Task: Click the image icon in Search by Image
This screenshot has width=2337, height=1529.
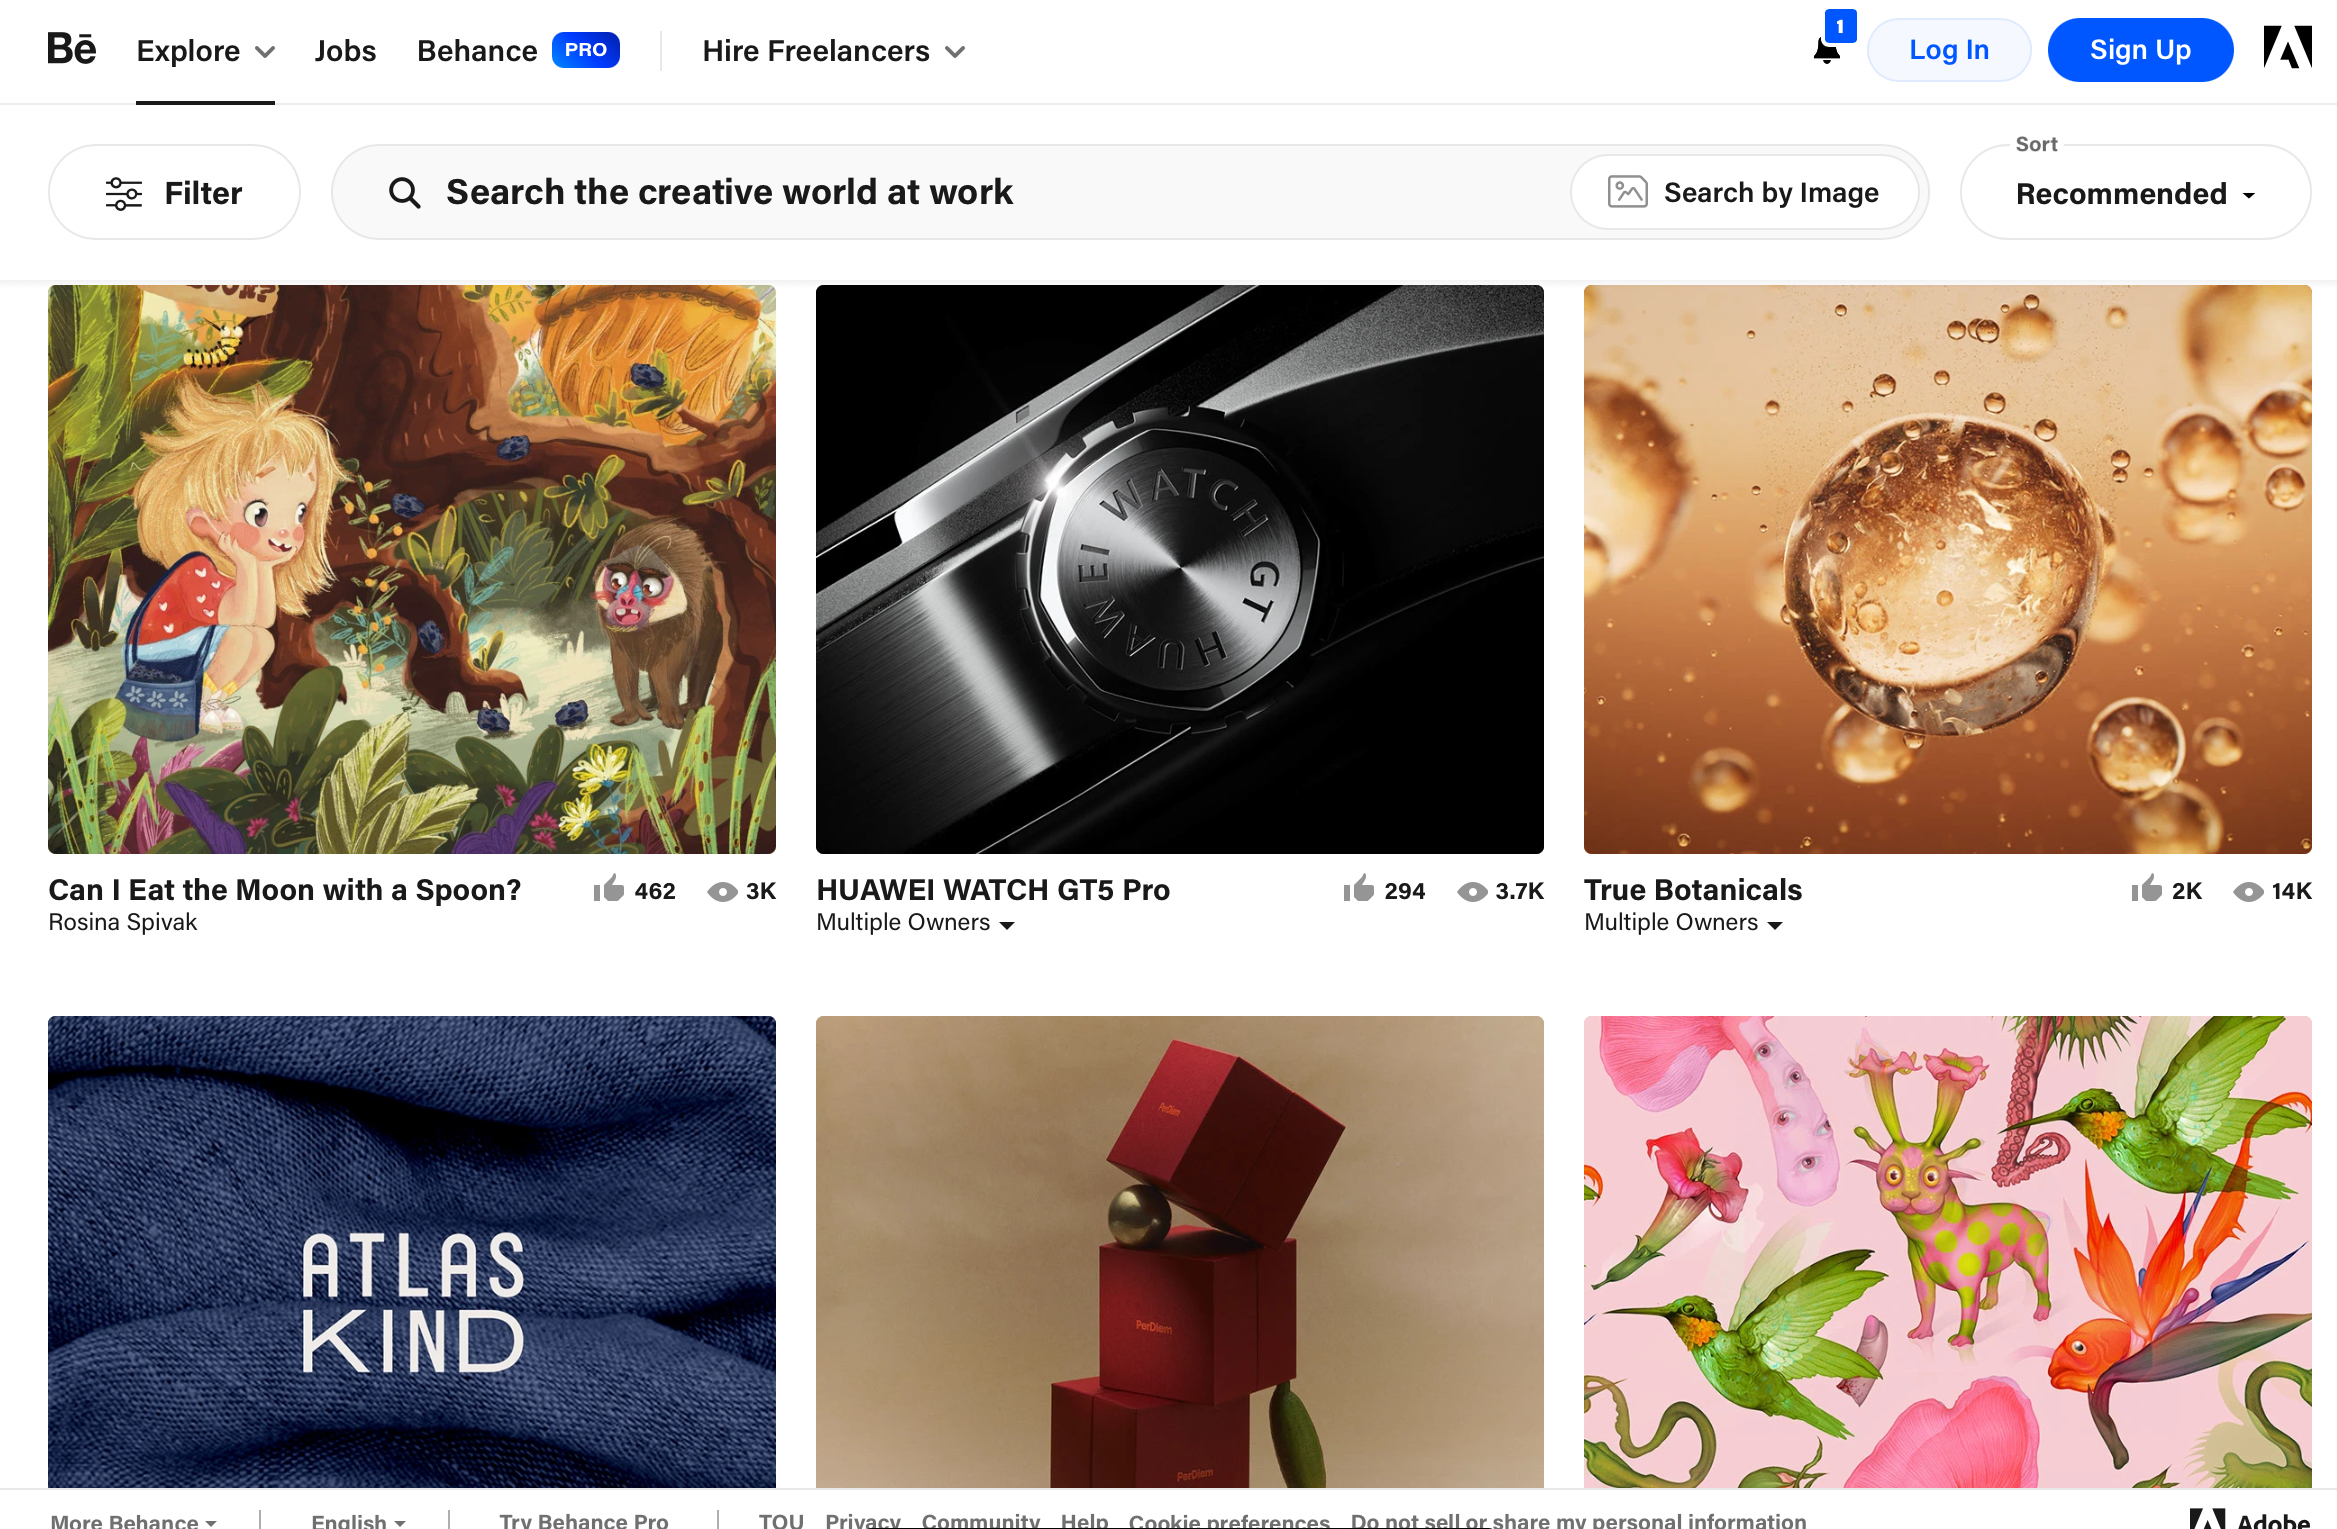Action: 1627,191
